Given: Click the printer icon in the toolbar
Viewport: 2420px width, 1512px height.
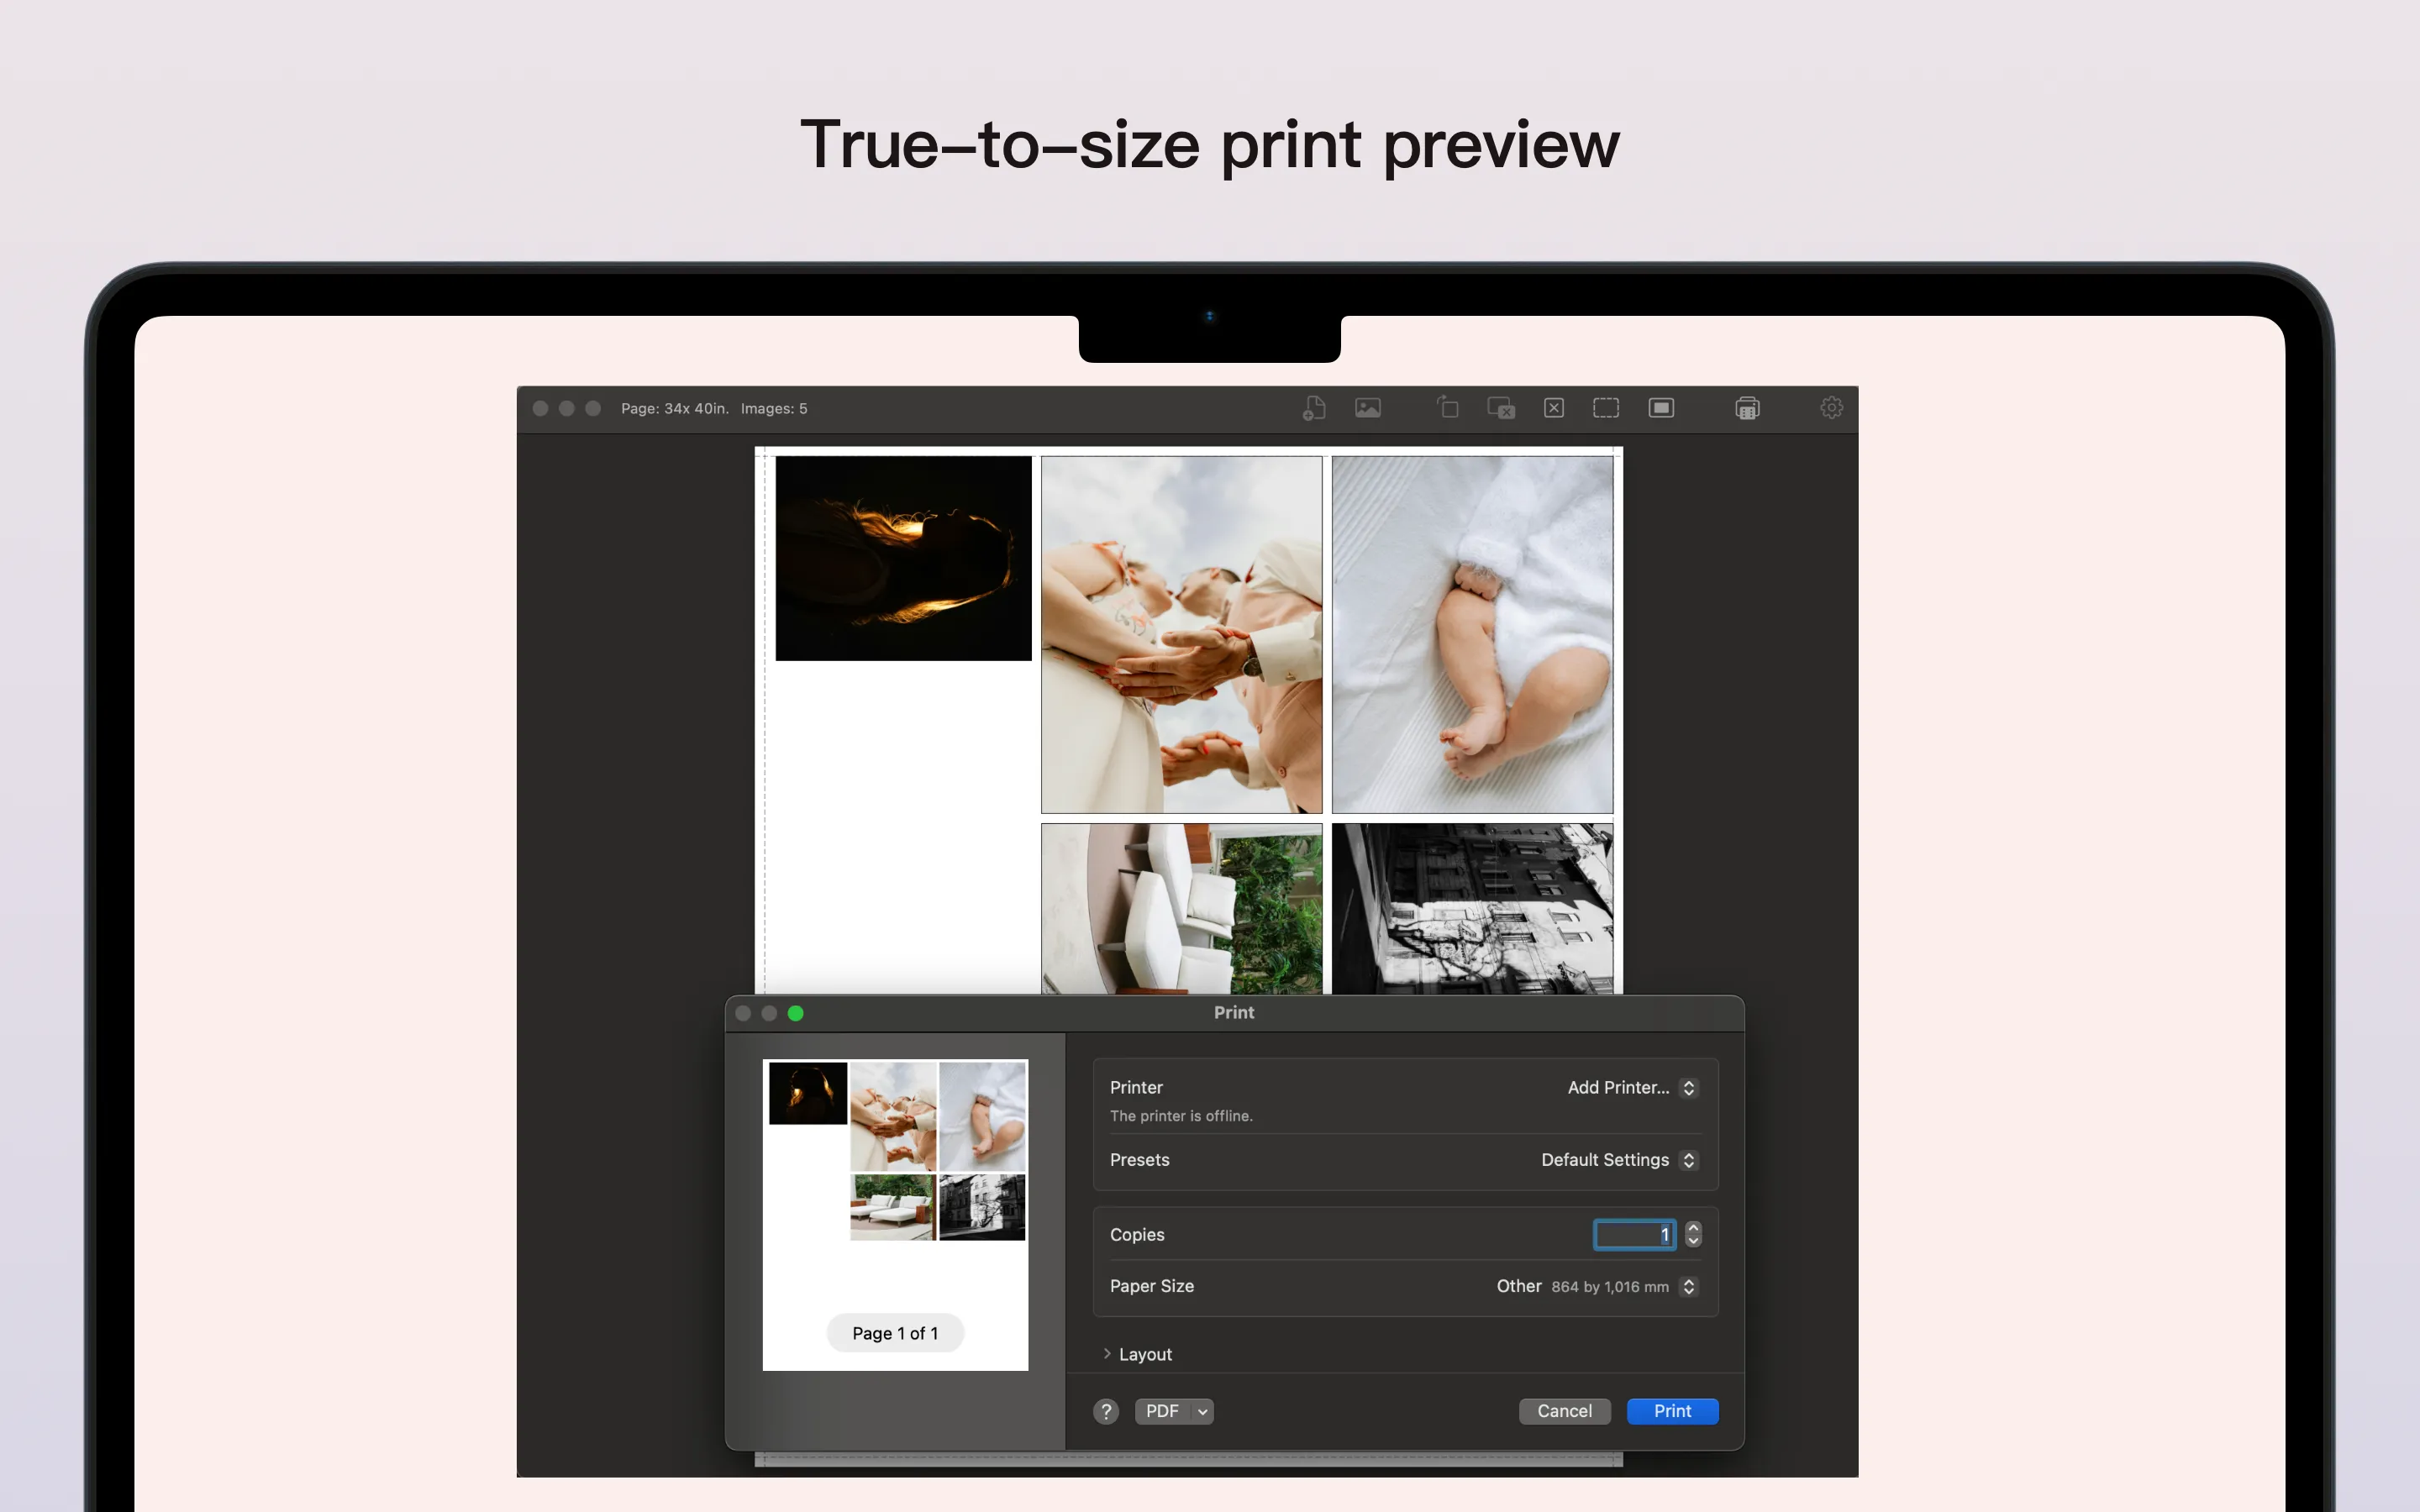Looking at the screenshot, I should tap(1747, 408).
